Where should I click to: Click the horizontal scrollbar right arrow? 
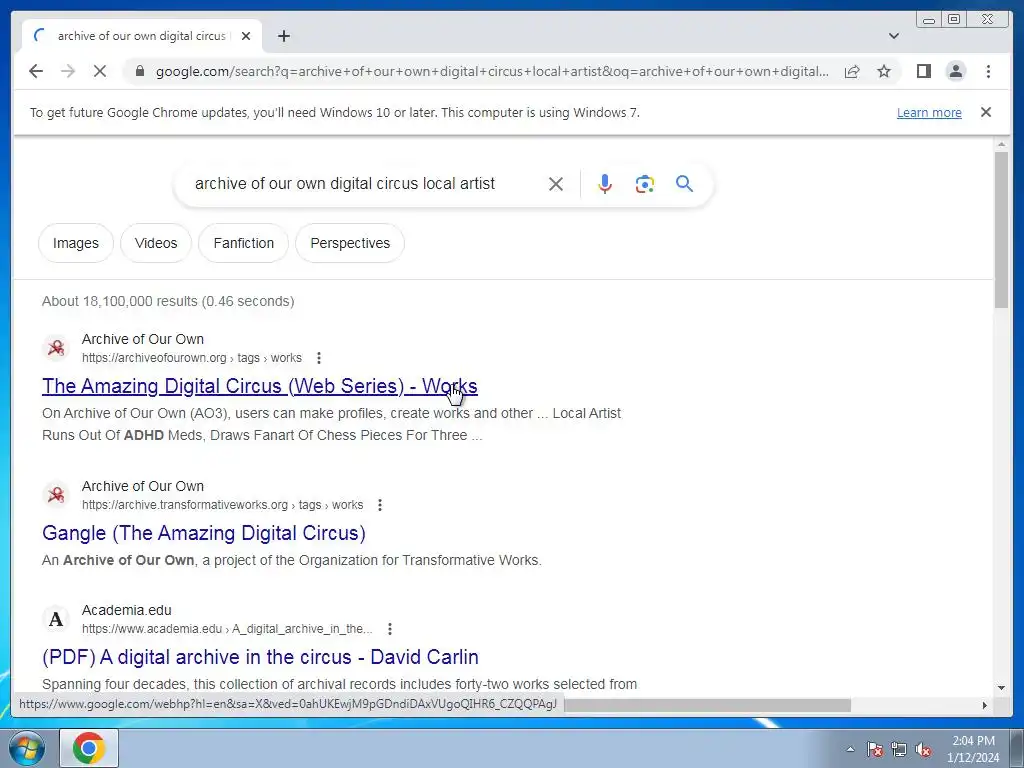985,705
